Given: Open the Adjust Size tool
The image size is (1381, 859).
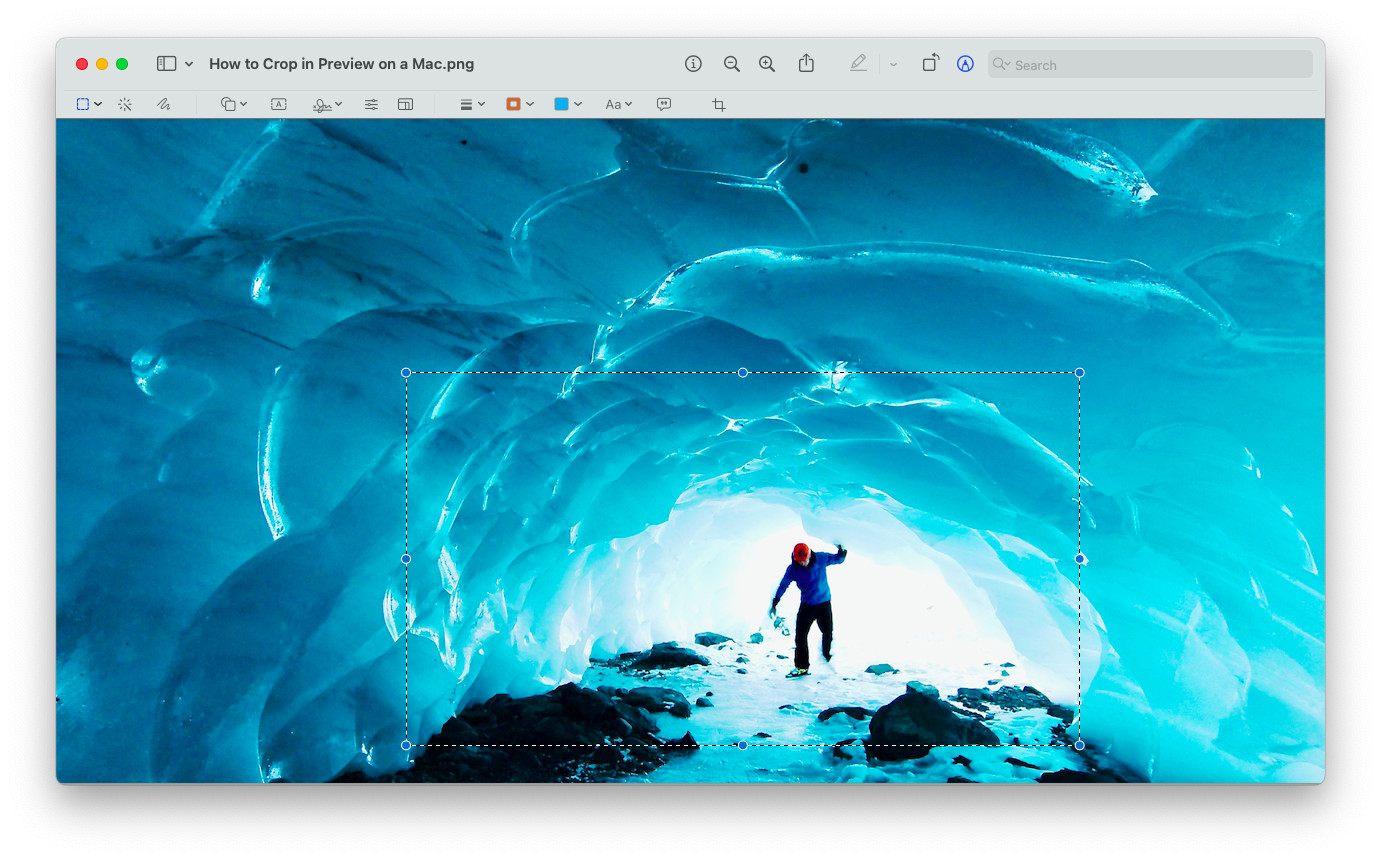Looking at the screenshot, I should pos(405,104).
